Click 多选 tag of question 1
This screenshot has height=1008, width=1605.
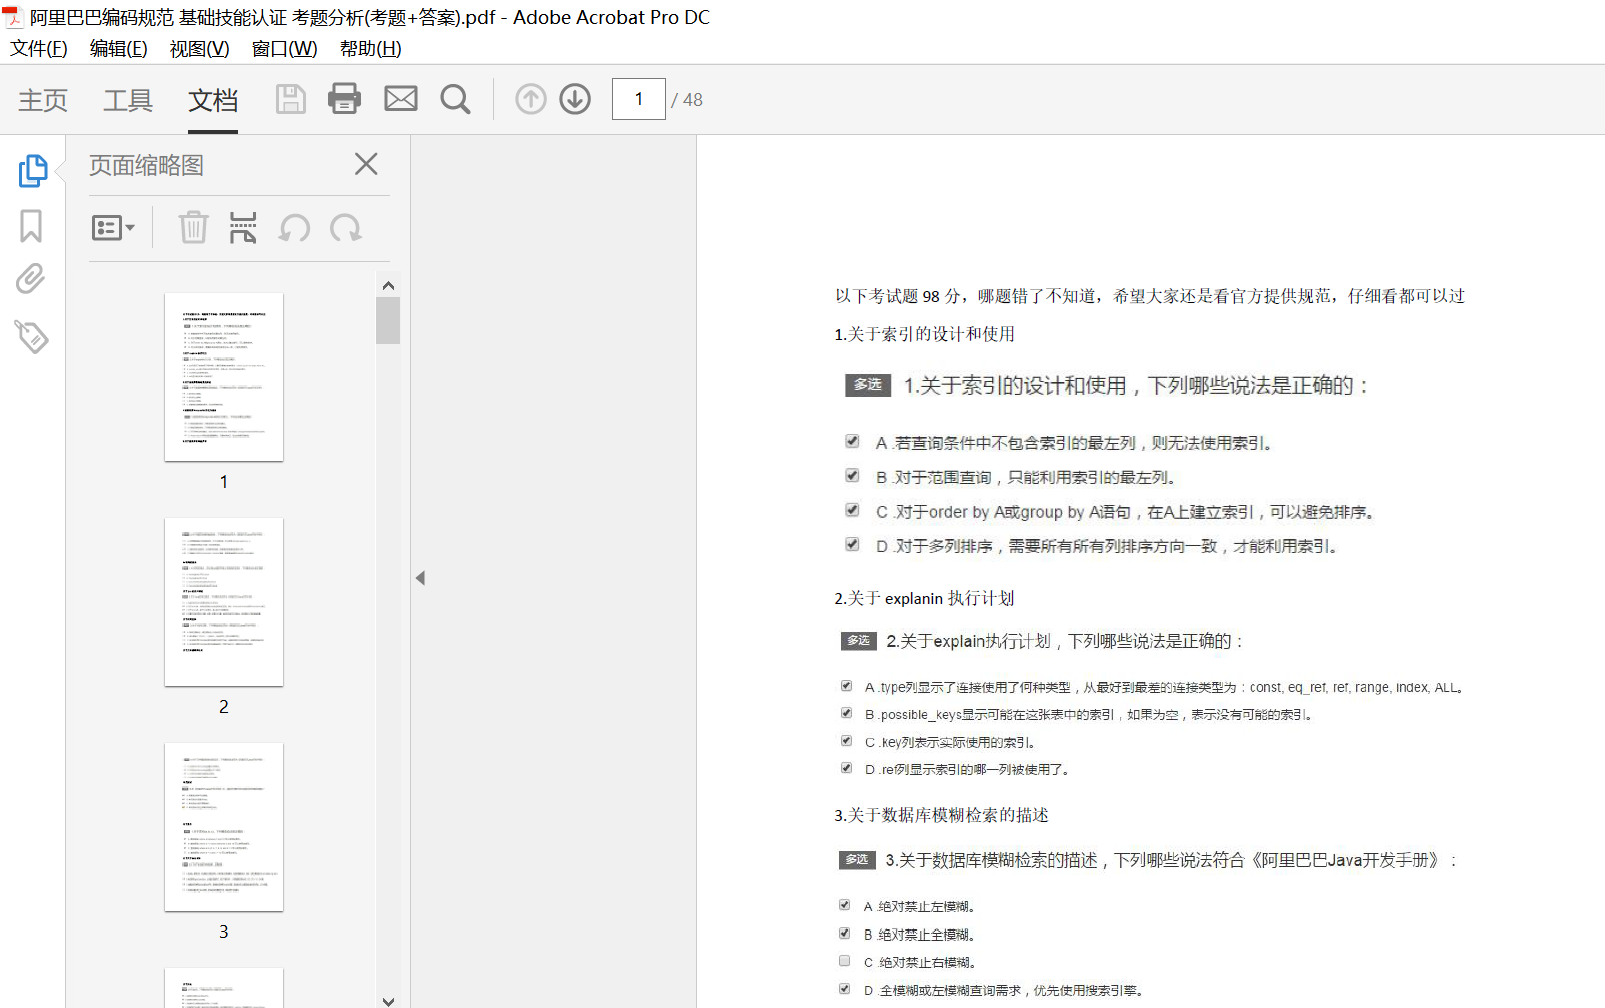pyautogui.click(x=868, y=385)
